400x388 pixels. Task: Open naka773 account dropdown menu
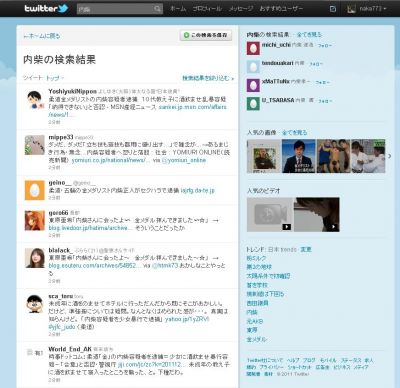coord(373,9)
